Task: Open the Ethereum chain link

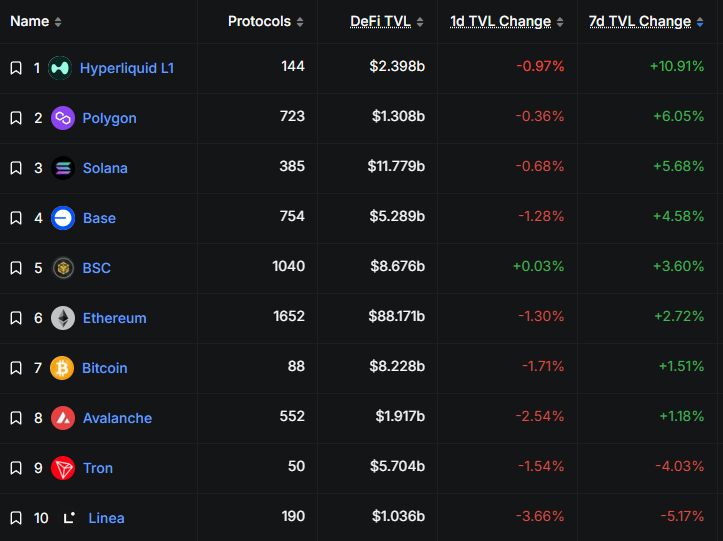Action: pos(114,318)
